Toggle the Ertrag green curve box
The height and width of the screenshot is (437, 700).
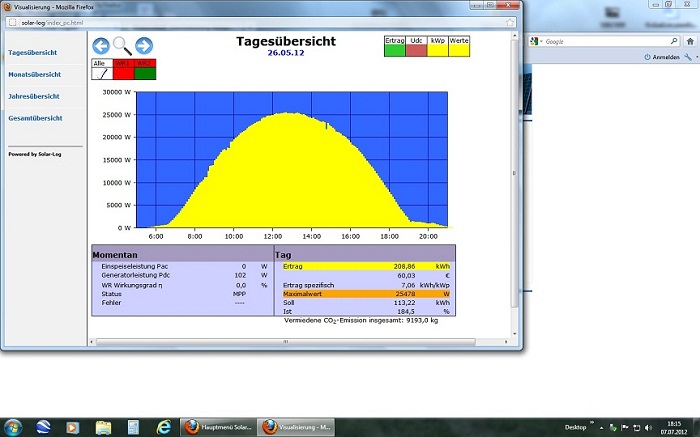click(395, 50)
